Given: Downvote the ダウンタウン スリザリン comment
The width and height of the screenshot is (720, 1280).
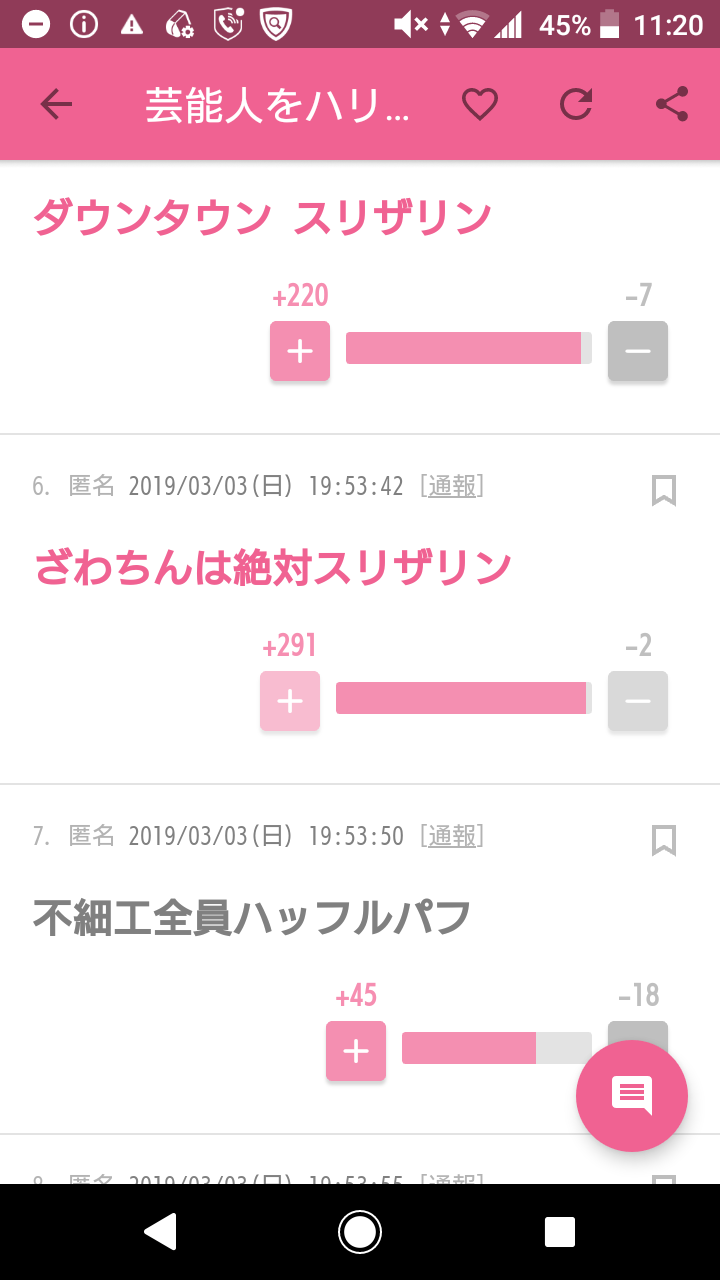Looking at the screenshot, I should [638, 351].
